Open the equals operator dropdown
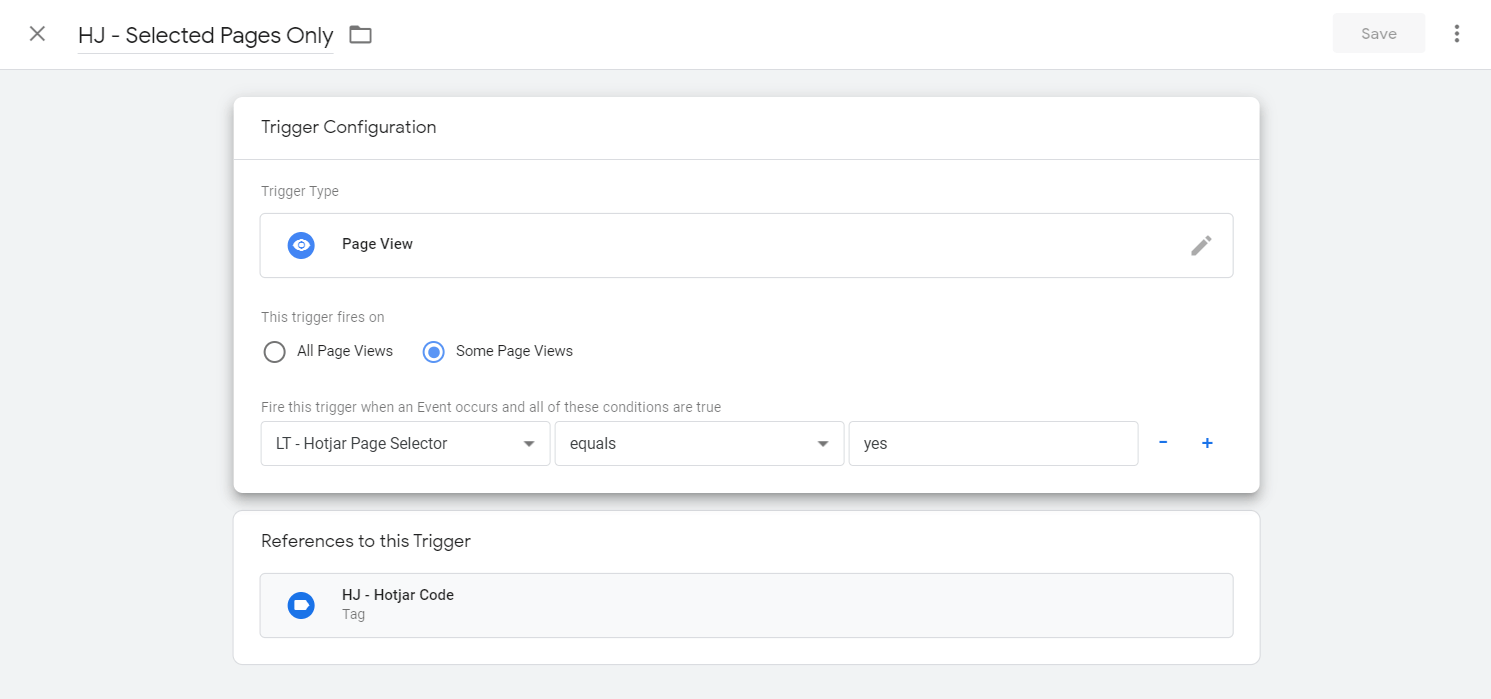Image resolution: width=1491 pixels, height=699 pixels. tap(699, 444)
